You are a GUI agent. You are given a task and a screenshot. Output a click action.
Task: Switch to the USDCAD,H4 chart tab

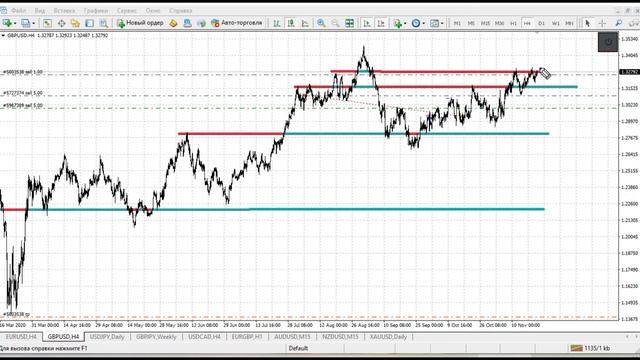tap(204, 337)
